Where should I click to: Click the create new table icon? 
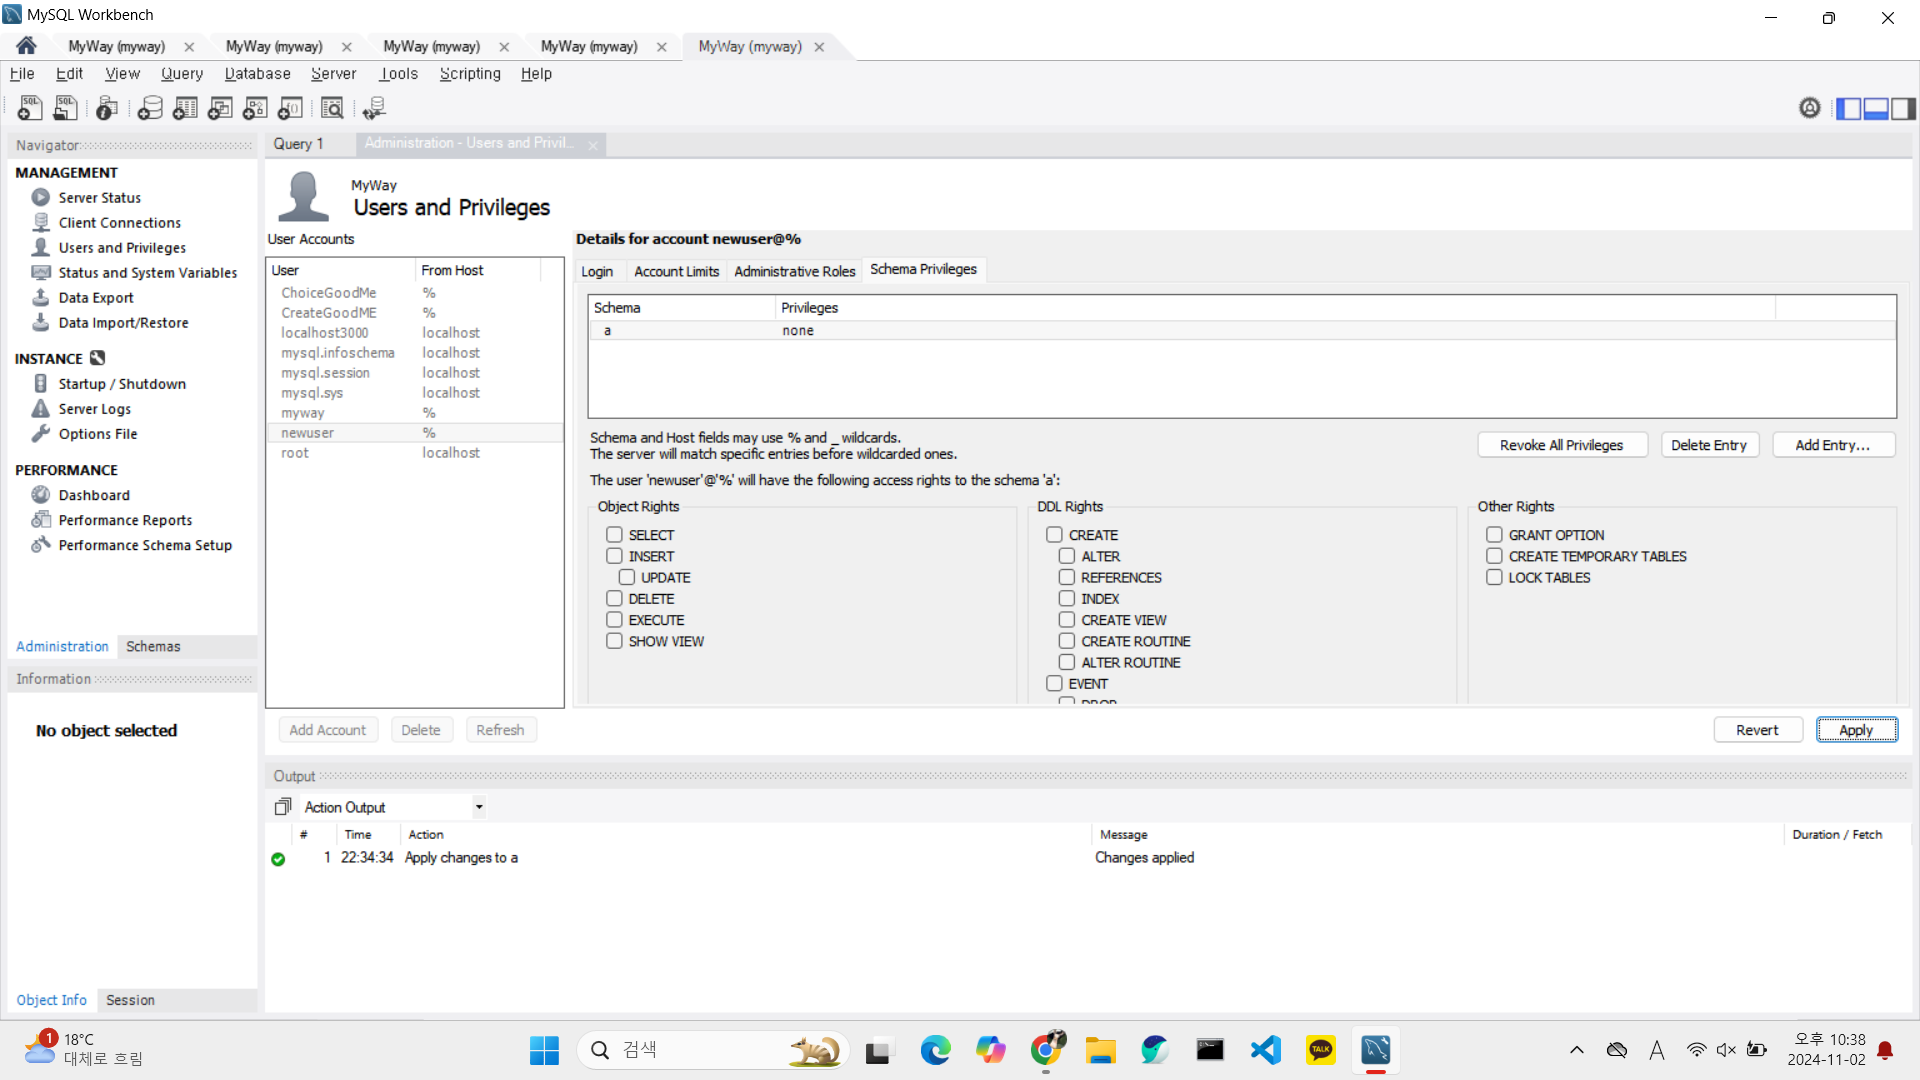185,108
